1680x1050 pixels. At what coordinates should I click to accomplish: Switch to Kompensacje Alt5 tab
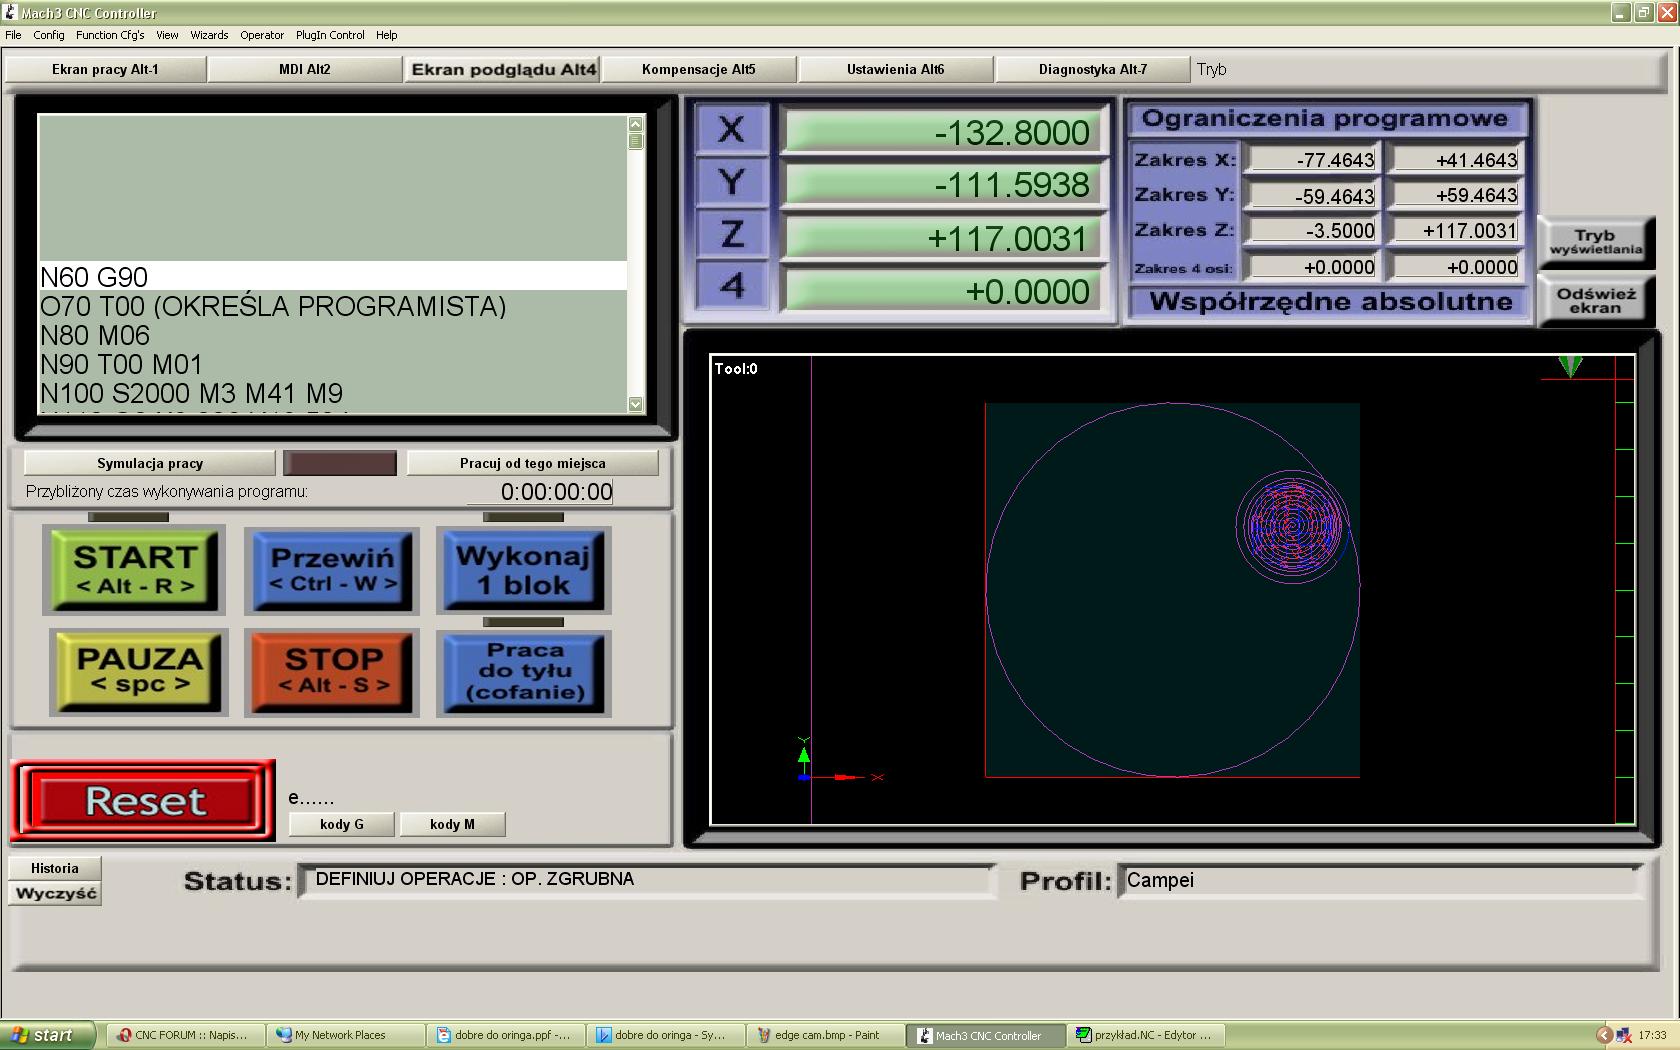tap(699, 69)
